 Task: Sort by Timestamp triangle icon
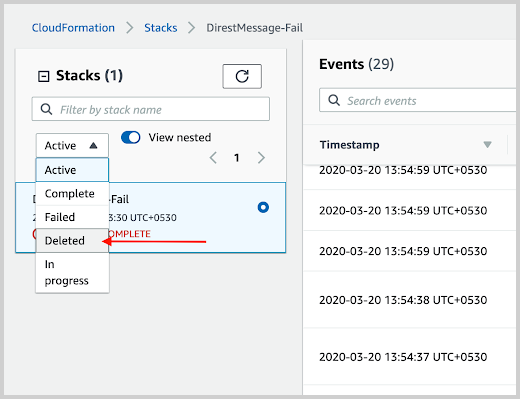[487, 145]
